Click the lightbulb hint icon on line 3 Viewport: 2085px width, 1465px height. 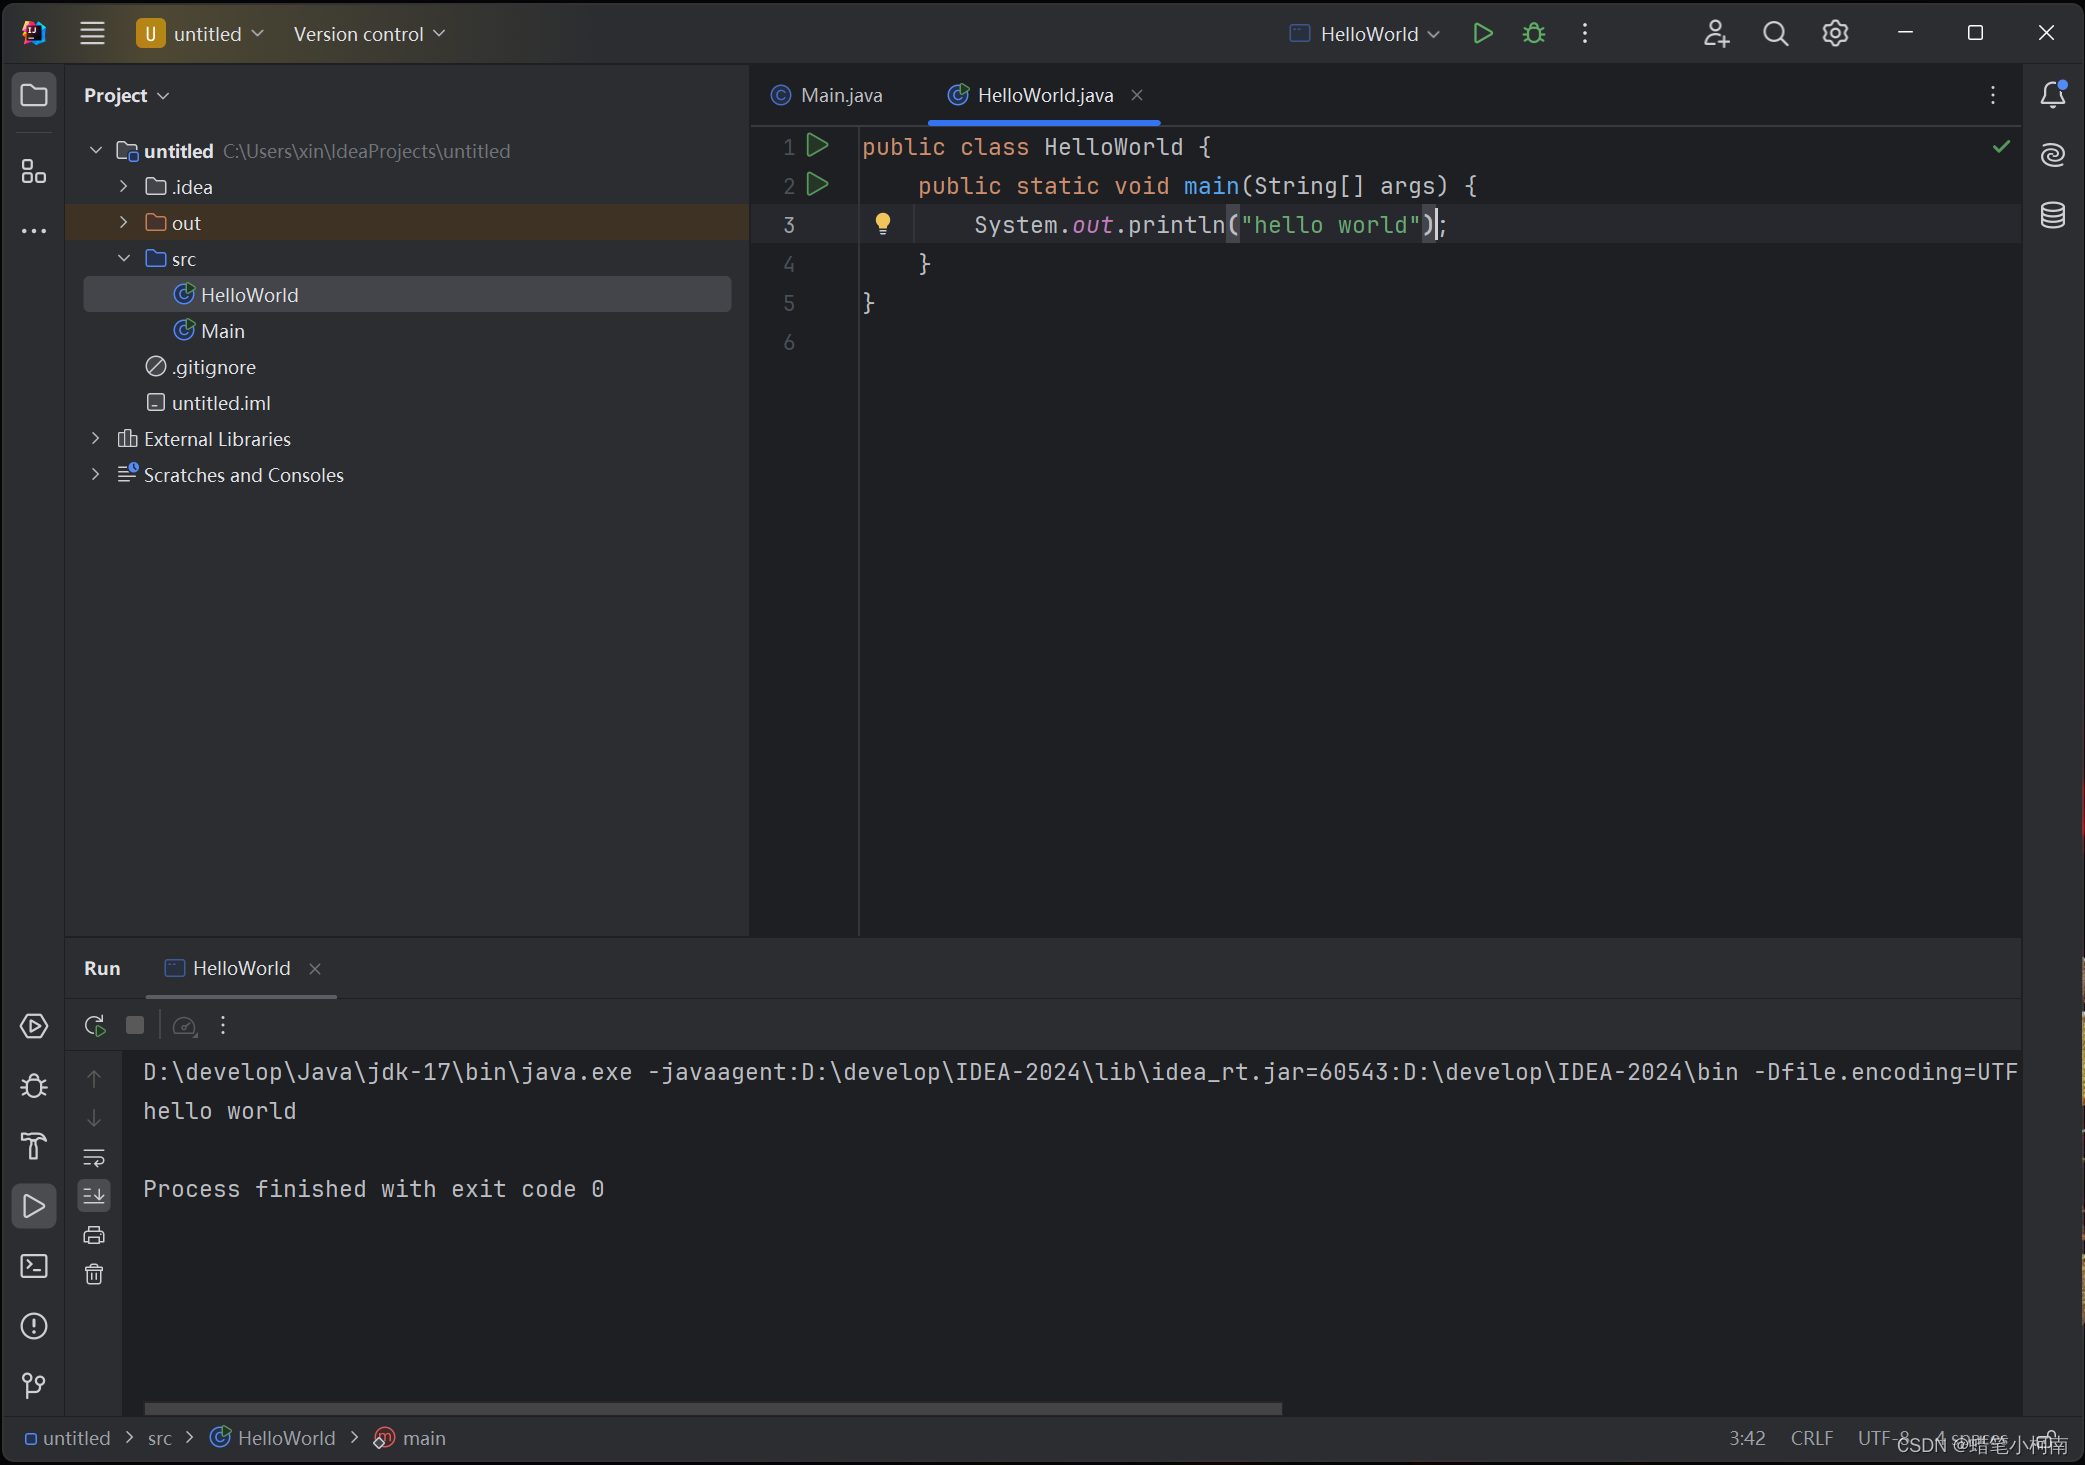885,224
